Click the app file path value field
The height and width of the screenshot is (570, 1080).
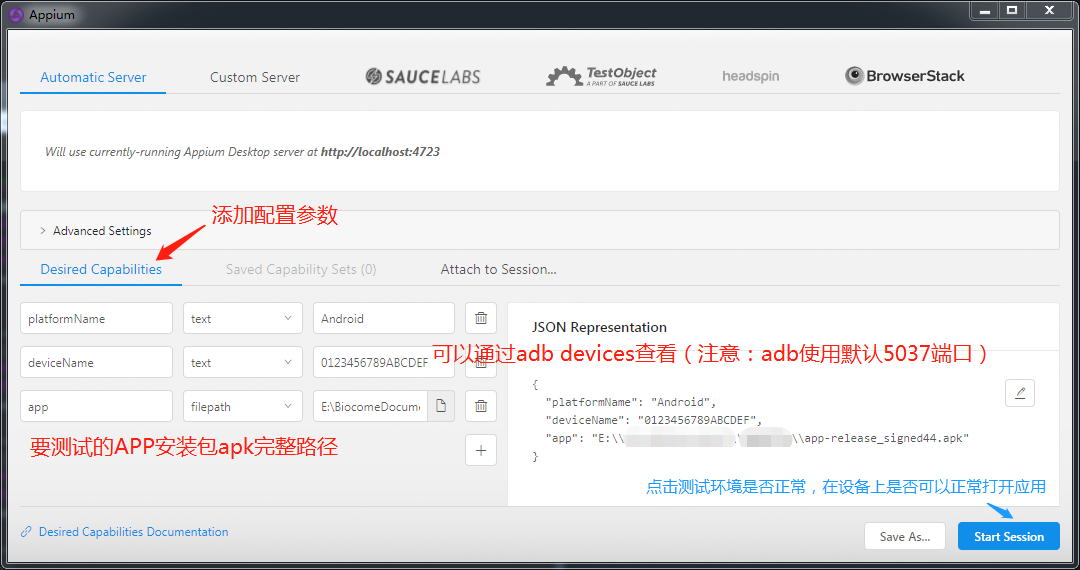[x=371, y=407]
